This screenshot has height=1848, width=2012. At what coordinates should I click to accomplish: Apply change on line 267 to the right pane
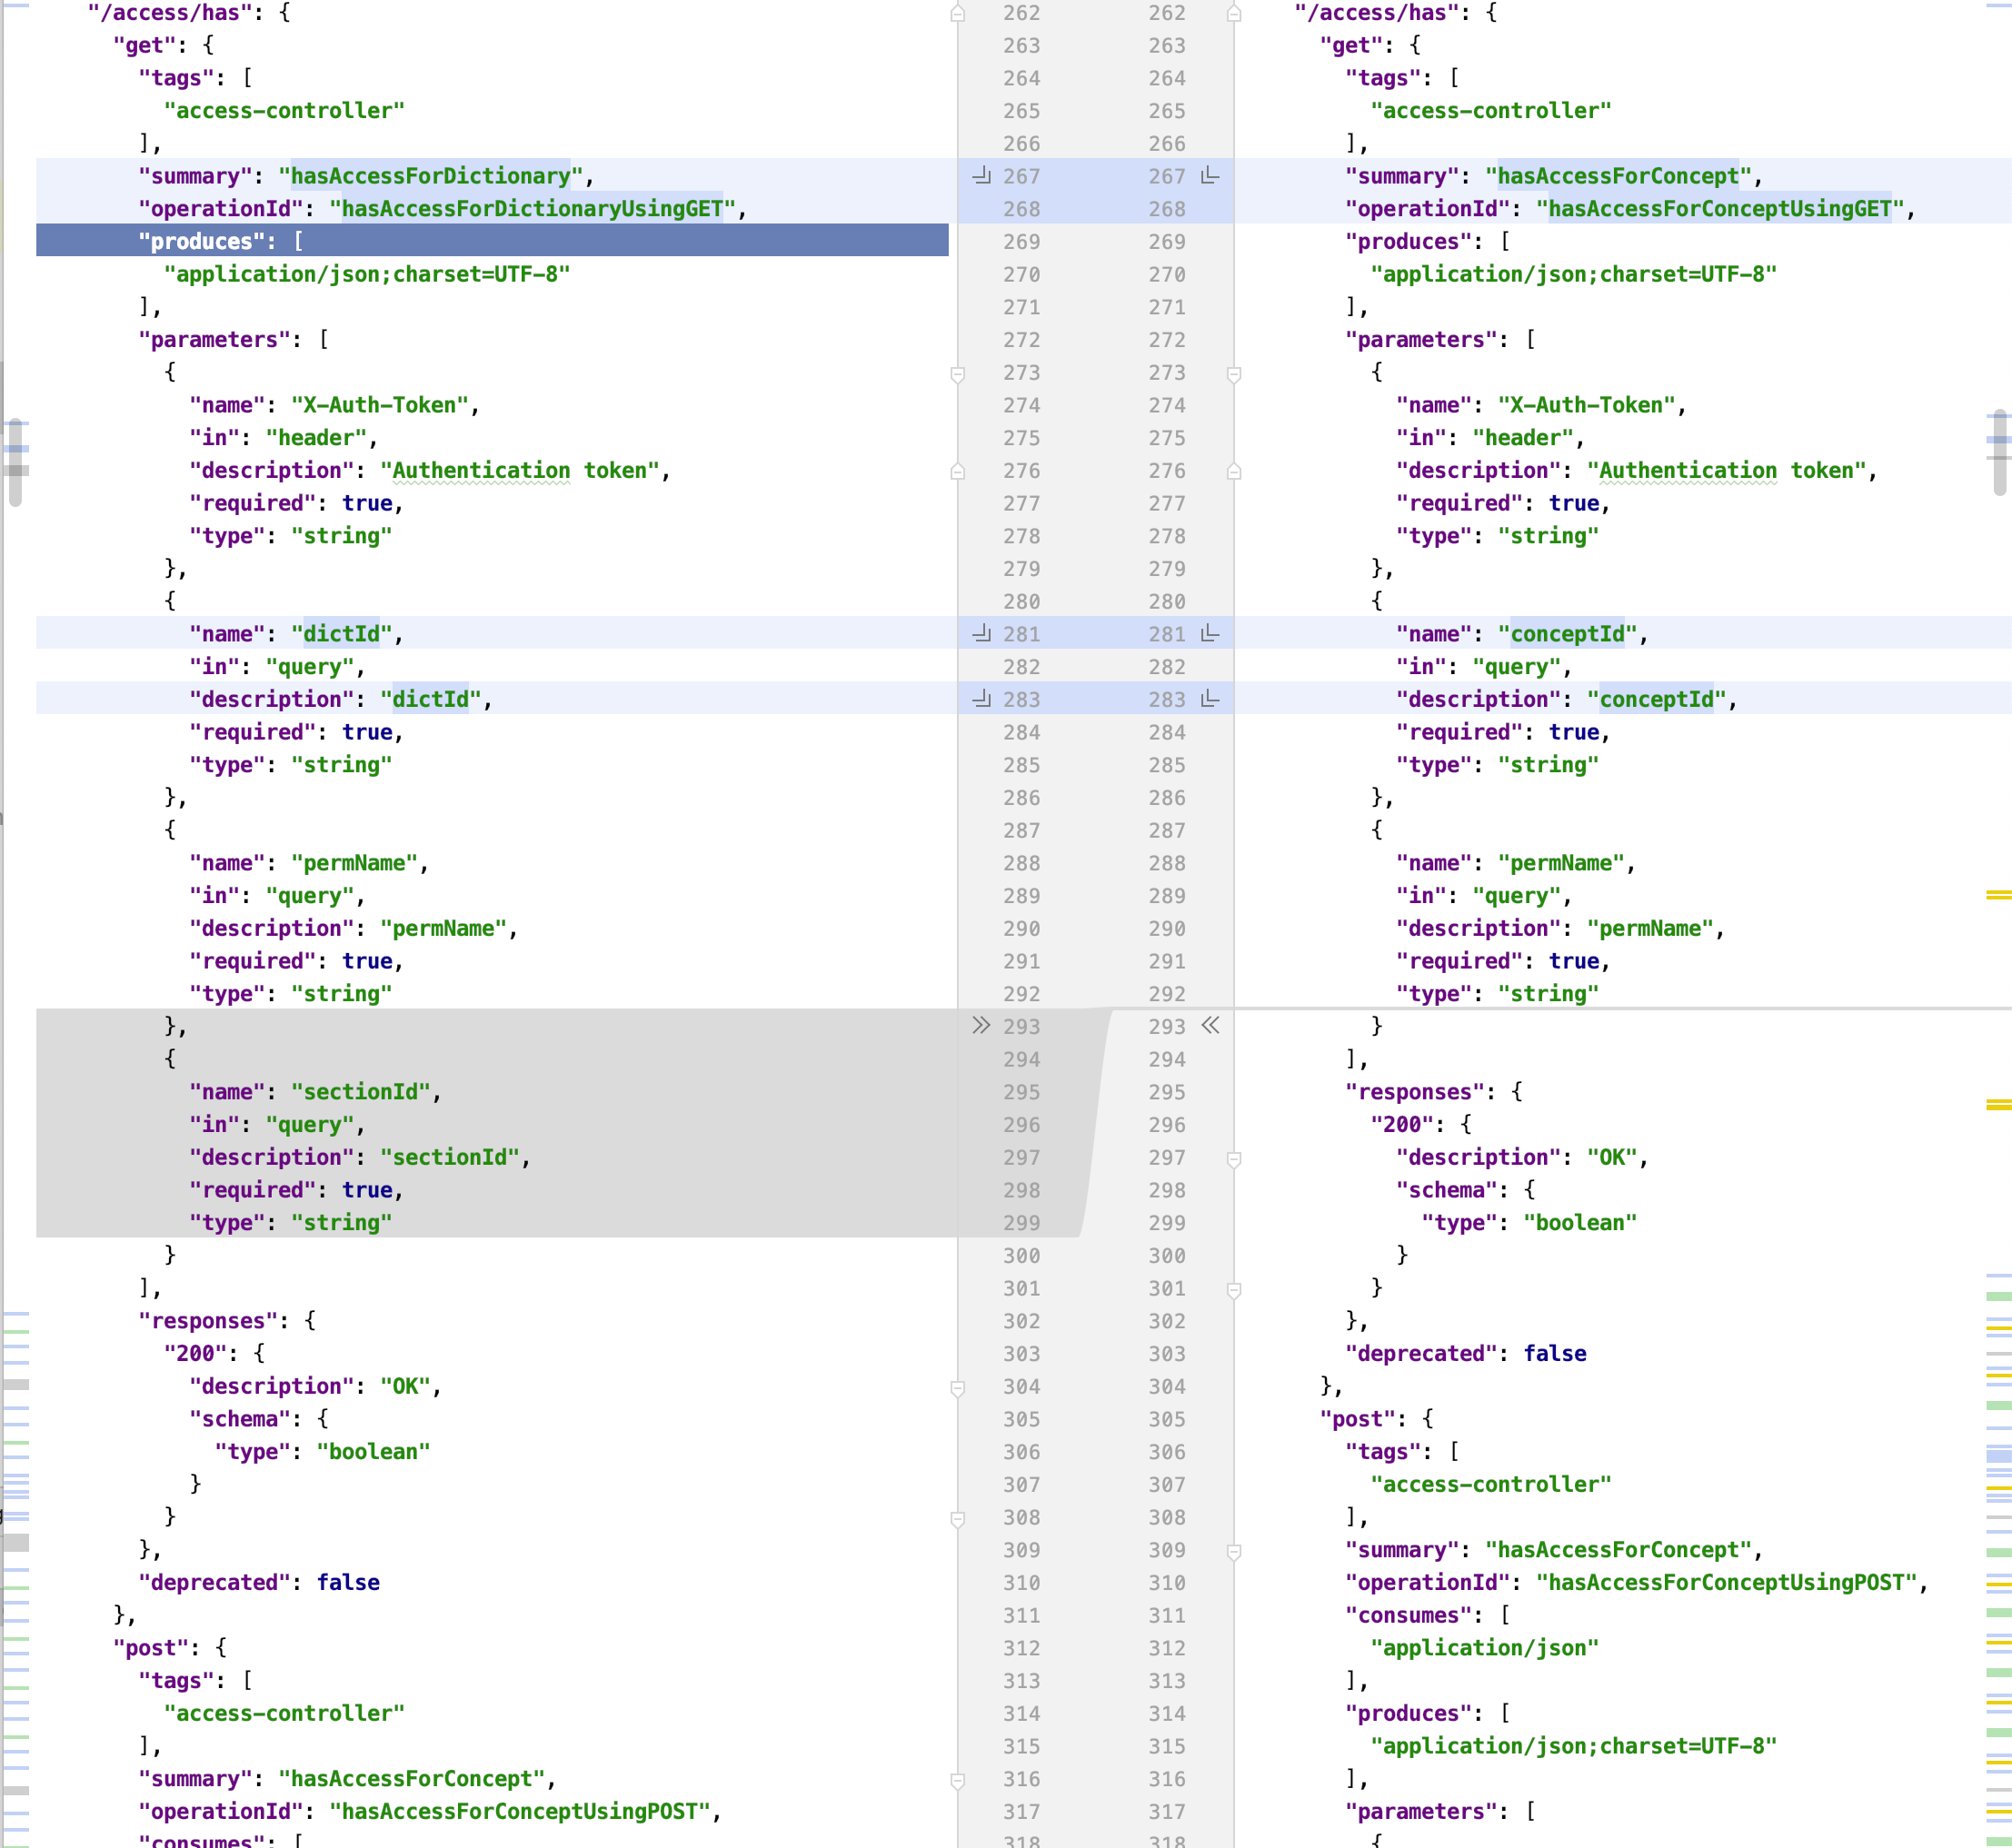[x=982, y=176]
